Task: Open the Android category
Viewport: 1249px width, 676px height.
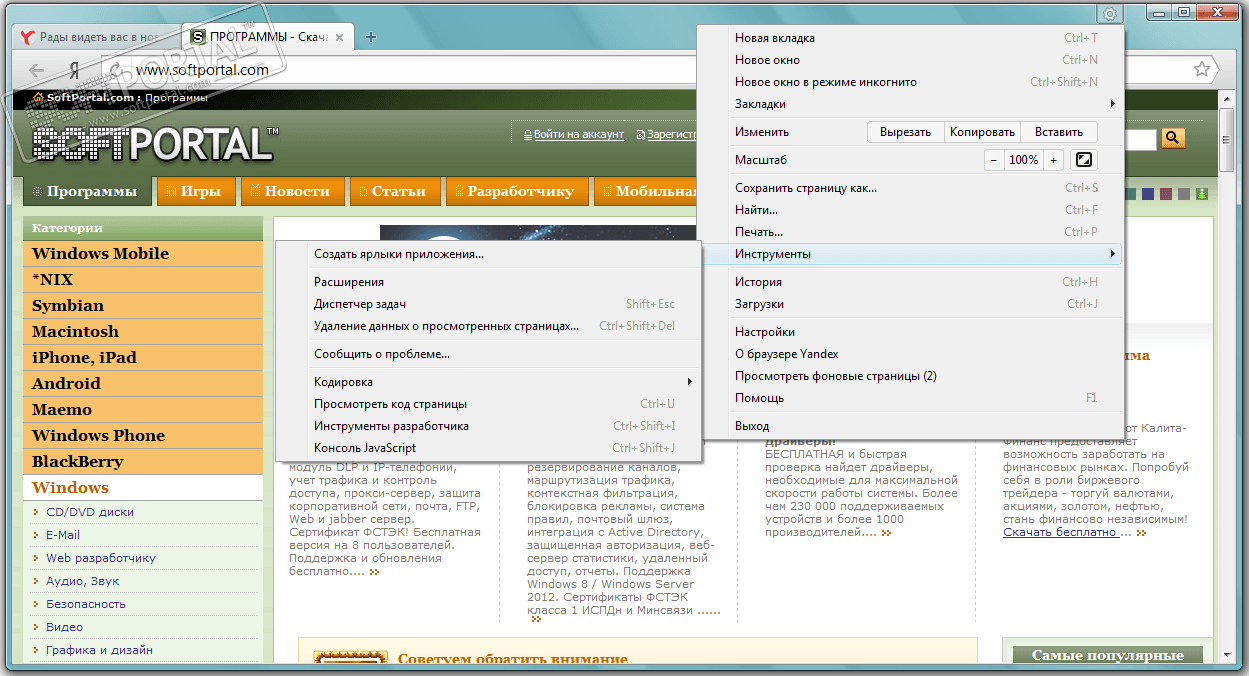Action: (x=142, y=384)
